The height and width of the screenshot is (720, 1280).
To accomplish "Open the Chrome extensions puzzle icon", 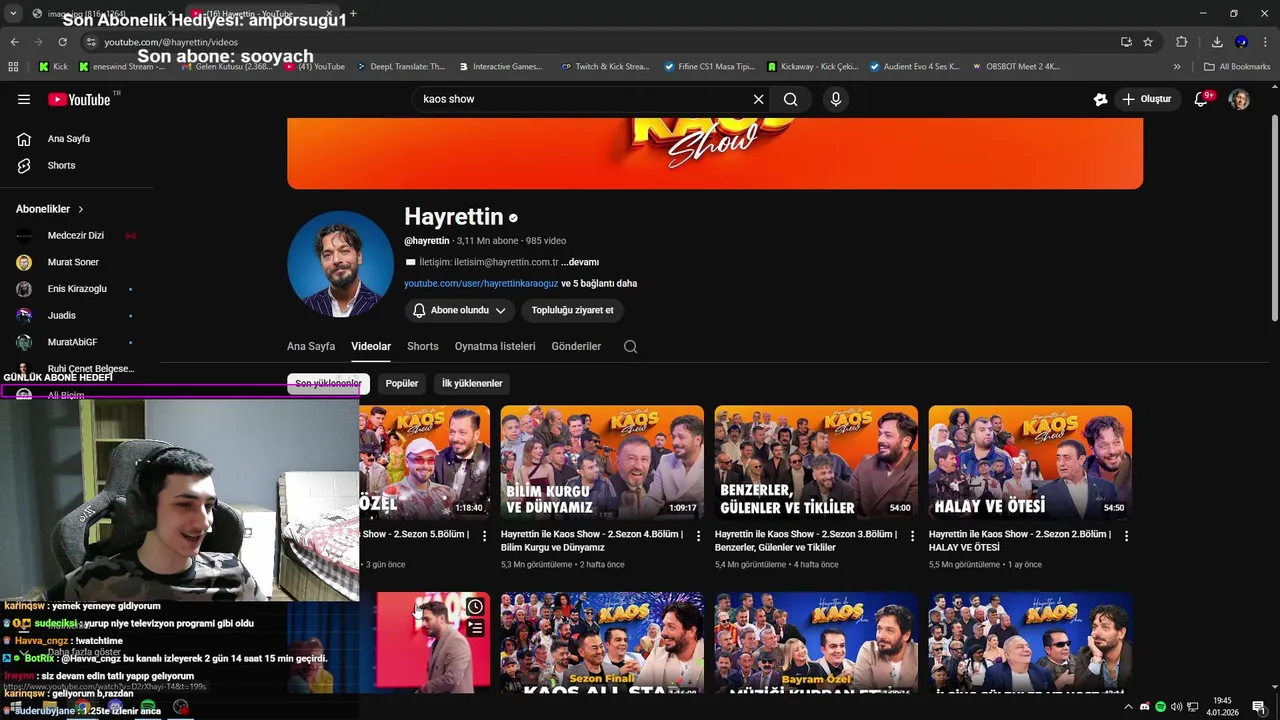I will coord(1182,42).
